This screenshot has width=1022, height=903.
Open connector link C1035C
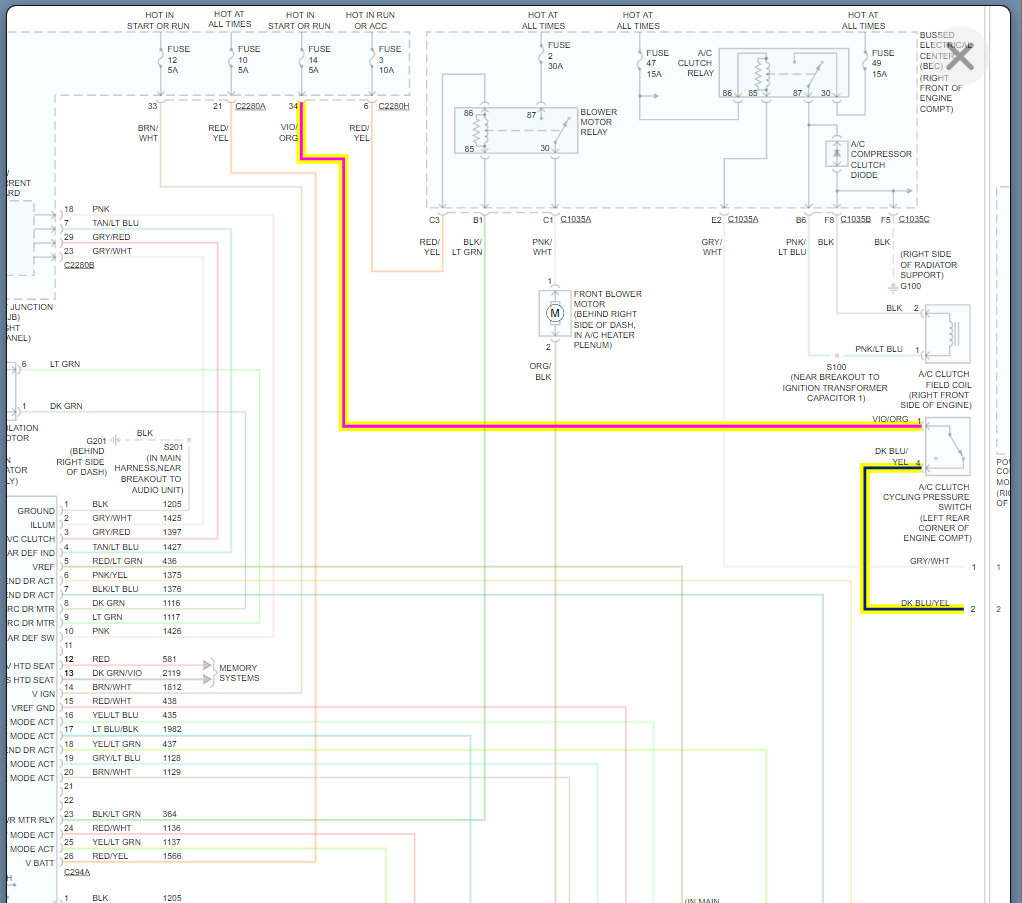(x=914, y=219)
